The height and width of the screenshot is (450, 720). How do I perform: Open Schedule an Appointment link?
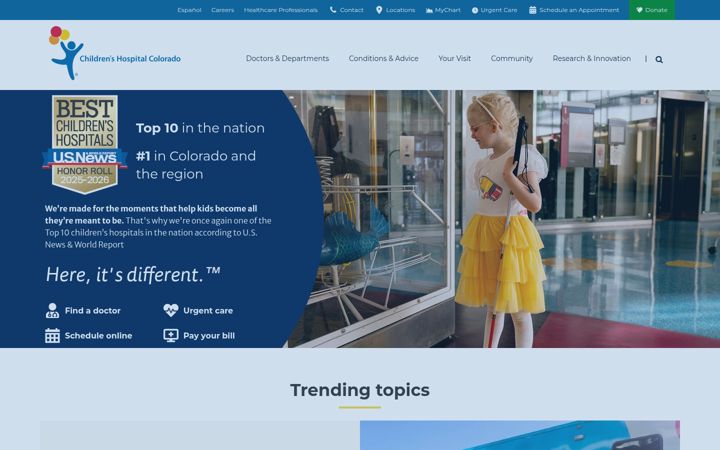coord(574,10)
